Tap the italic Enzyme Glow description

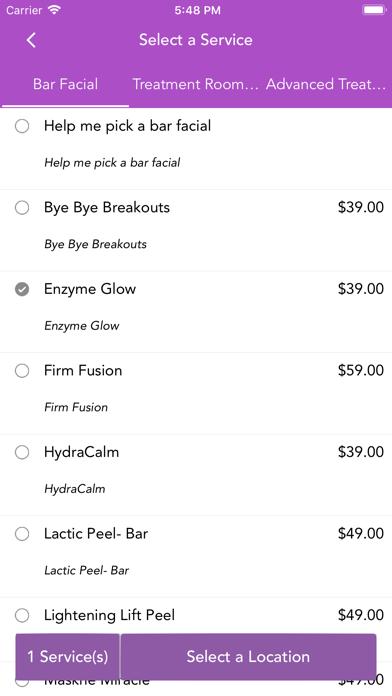[82, 326]
